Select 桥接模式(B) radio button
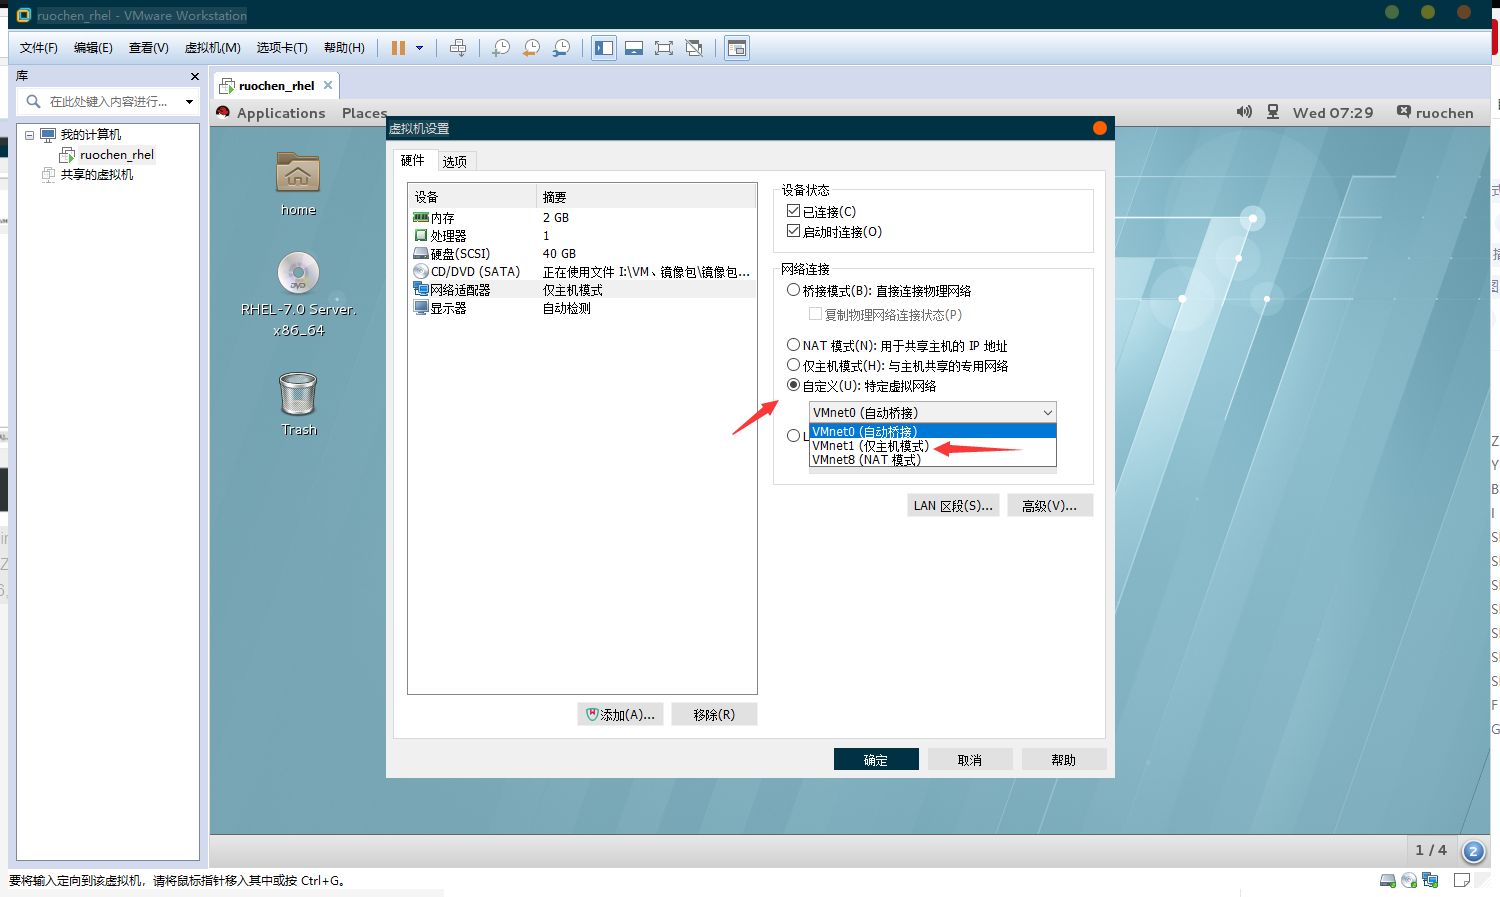1500x897 pixels. [x=794, y=290]
